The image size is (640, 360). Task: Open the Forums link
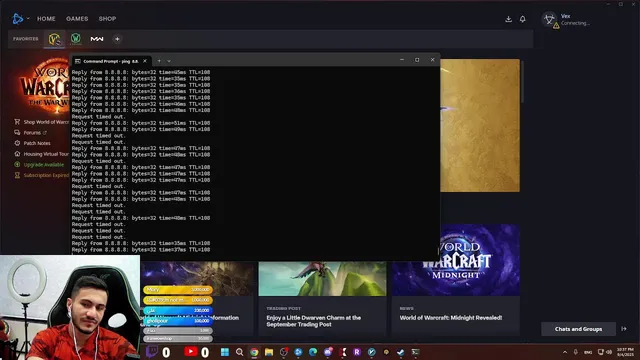32,133
